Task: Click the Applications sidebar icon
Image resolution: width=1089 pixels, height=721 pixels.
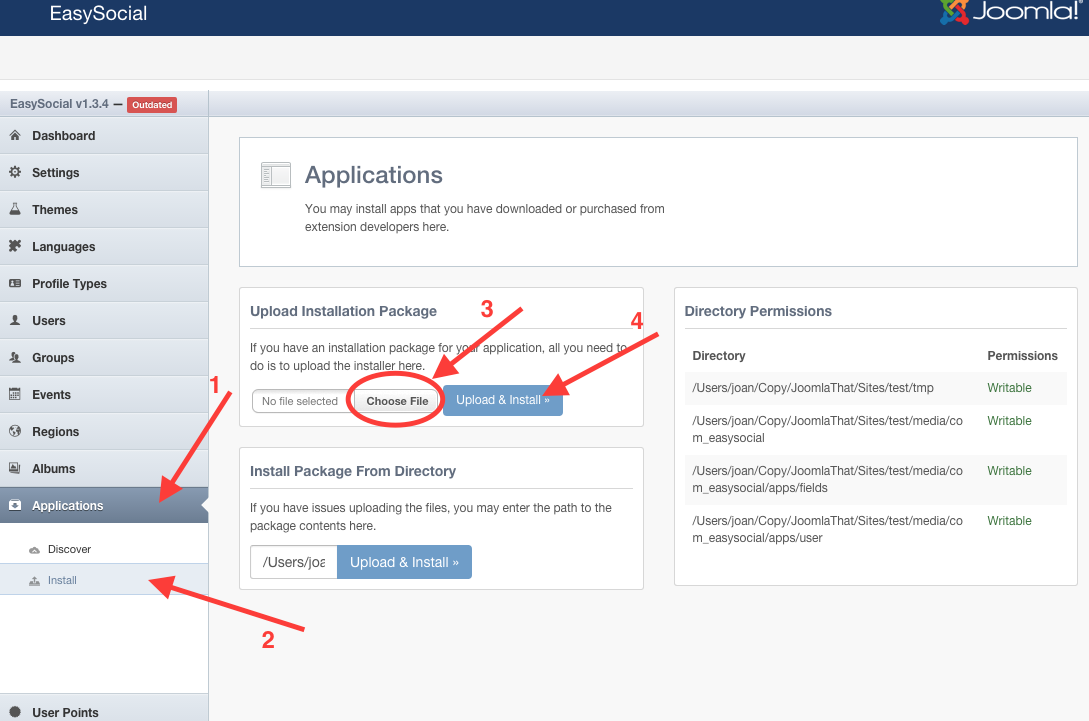Action: (15, 505)
